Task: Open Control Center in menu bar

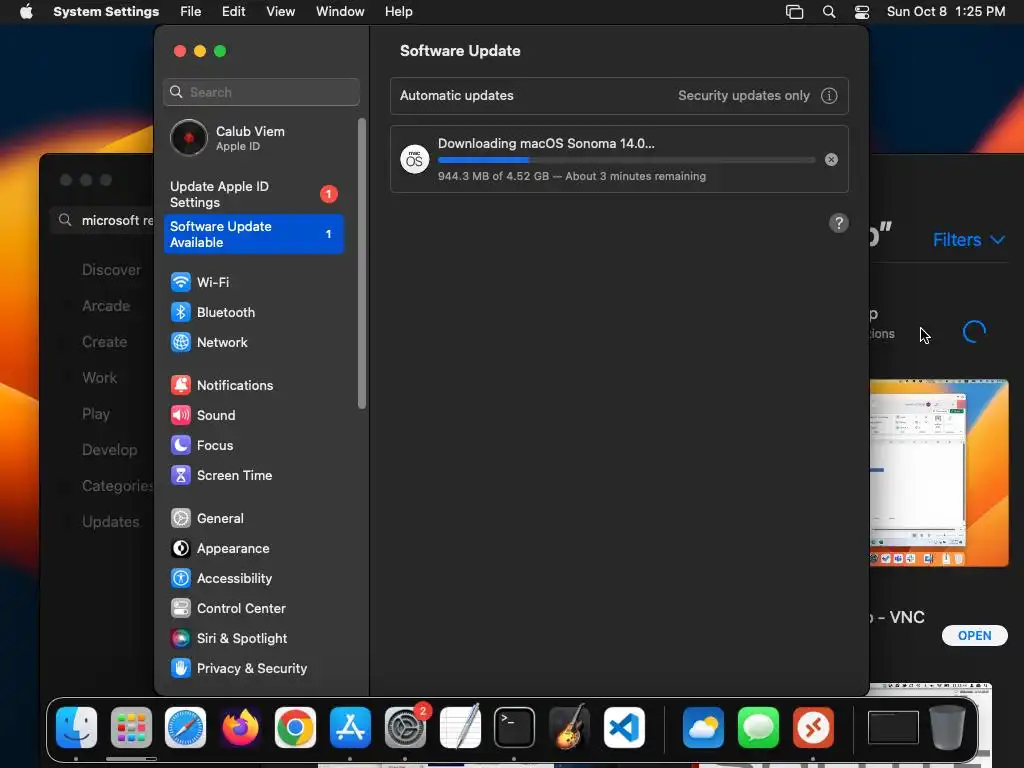Action: (862, 12)
